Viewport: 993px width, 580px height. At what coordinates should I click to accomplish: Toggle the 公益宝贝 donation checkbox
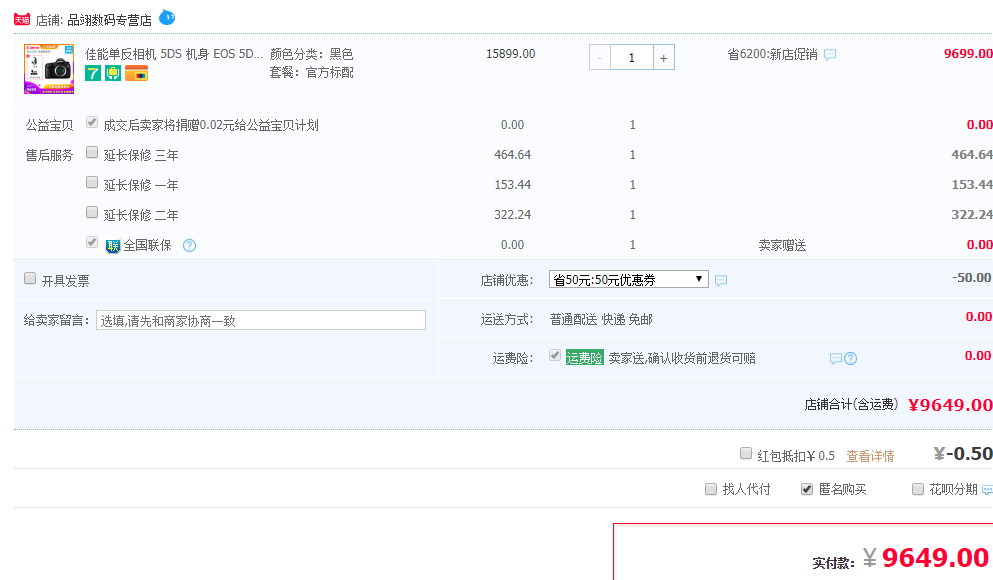tap(92, 122)
